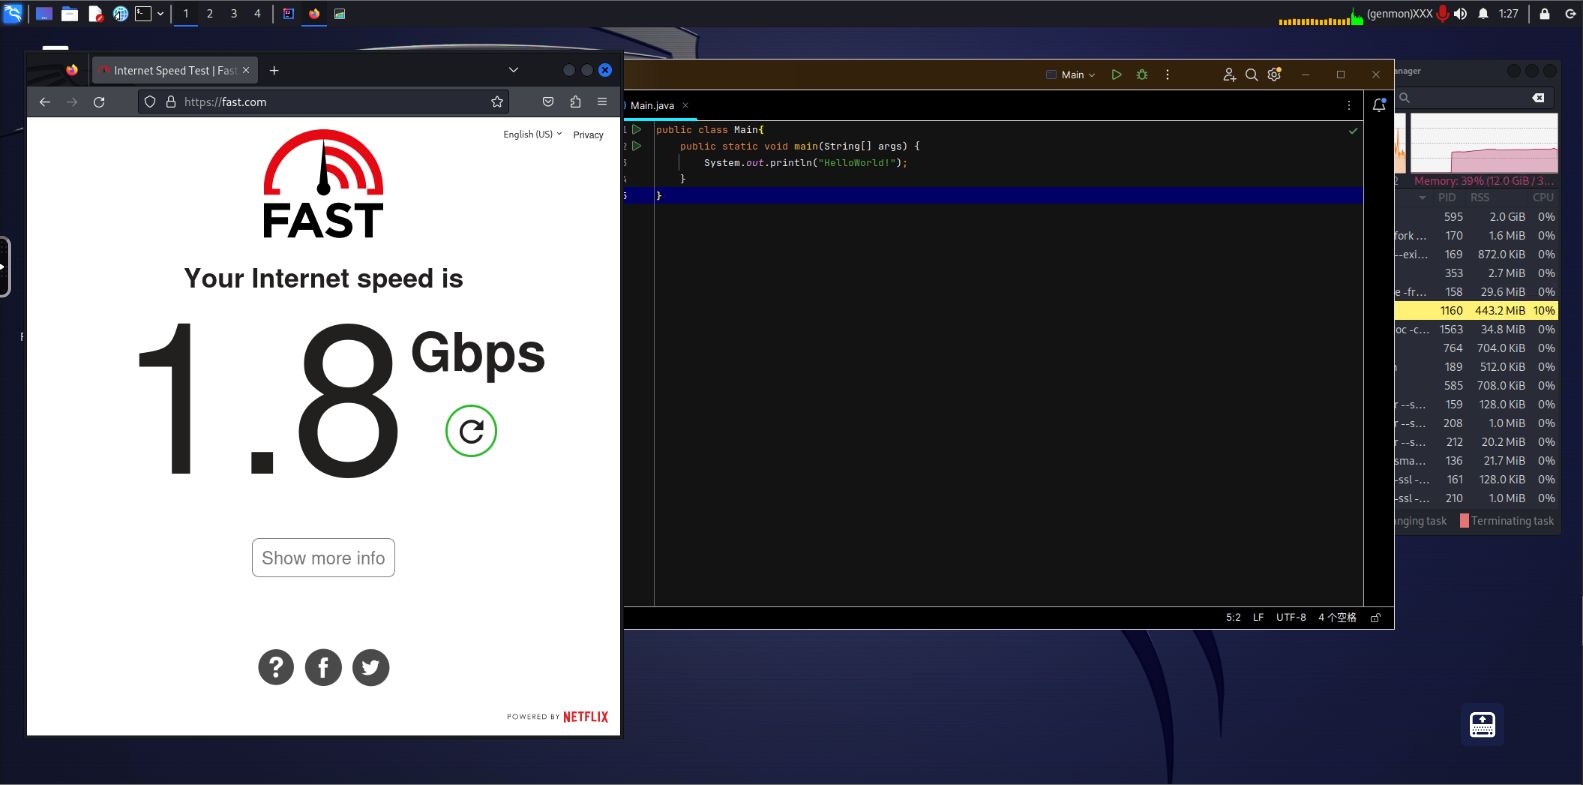Click the FAST logo
Screen dimensions: 1583x785
323,184
